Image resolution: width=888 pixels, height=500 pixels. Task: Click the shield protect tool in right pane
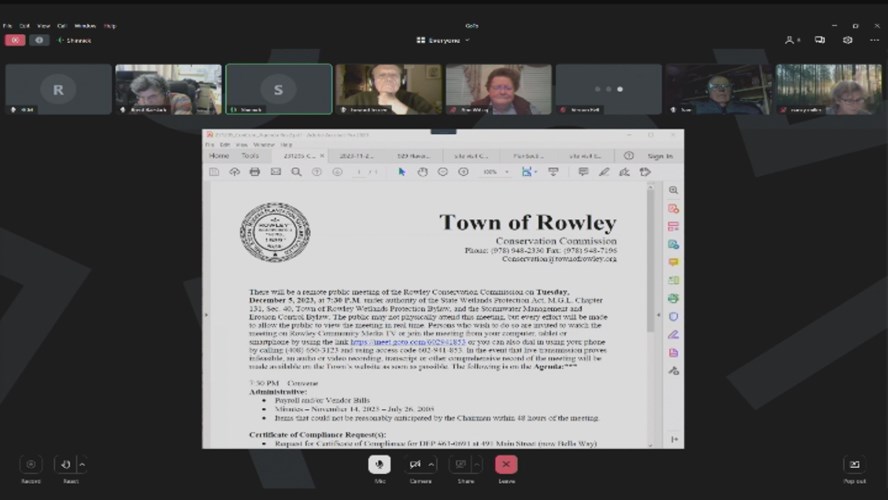[x=673, y=317]
